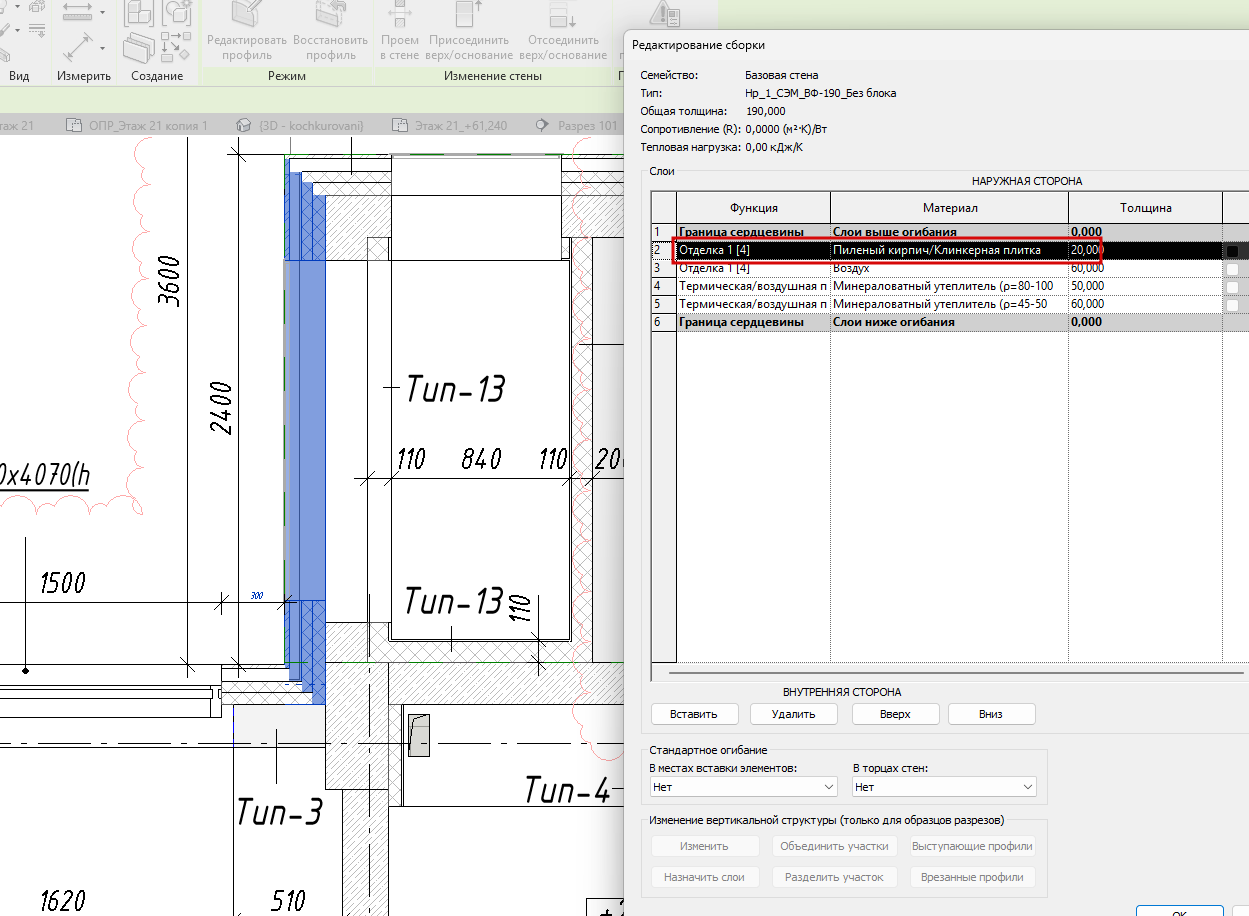
Task: Click the Вставить button
Action: point(694,714)
